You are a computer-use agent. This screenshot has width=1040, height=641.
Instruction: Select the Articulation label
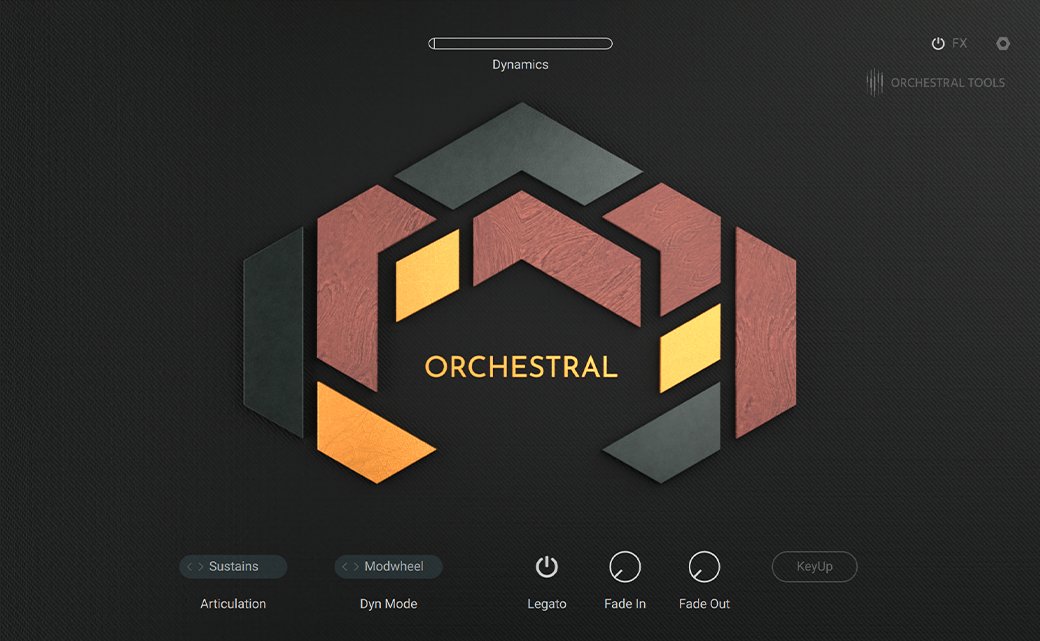pos(233,604)
